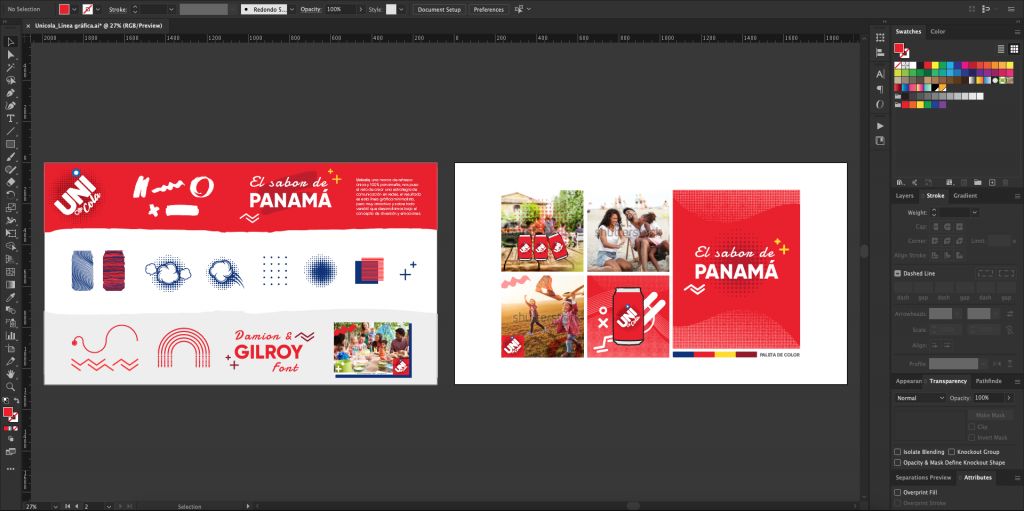Pick the purple swatch in bottom color group
1024x511 pixels.
[x=943, y=105]
